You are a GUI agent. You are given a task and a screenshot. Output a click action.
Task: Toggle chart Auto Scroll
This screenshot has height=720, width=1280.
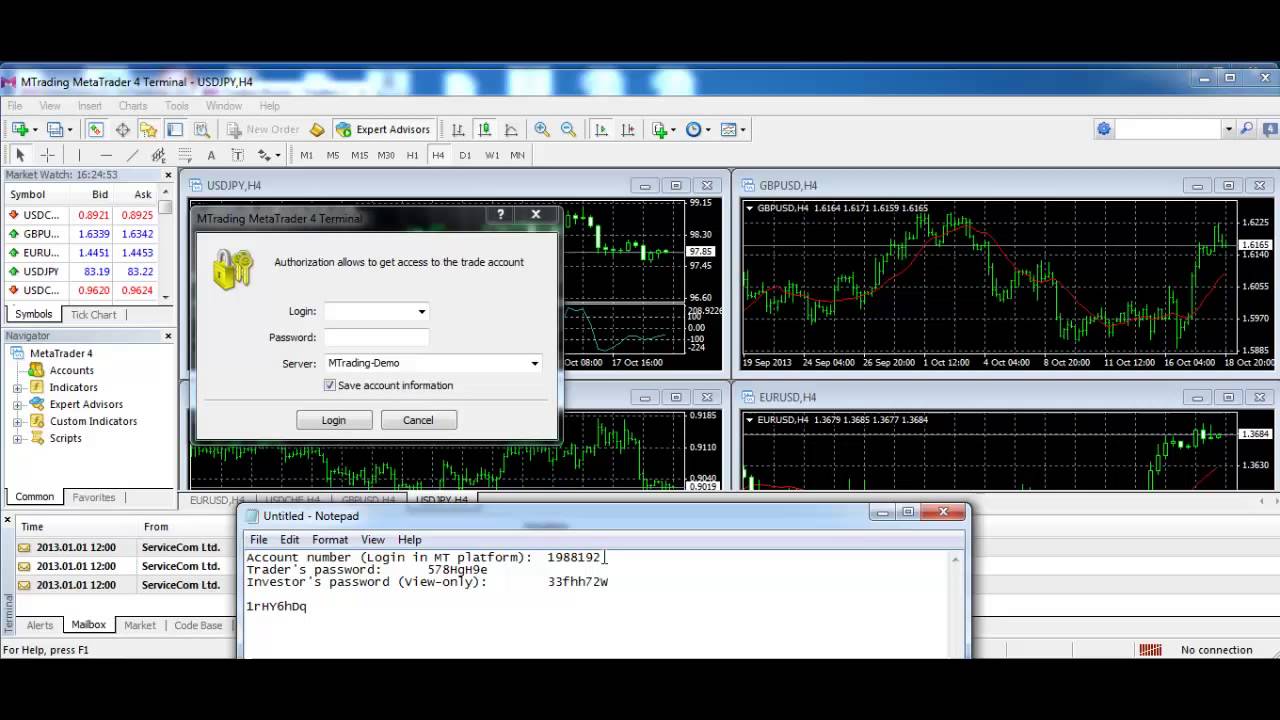click(x=601, y=129)
